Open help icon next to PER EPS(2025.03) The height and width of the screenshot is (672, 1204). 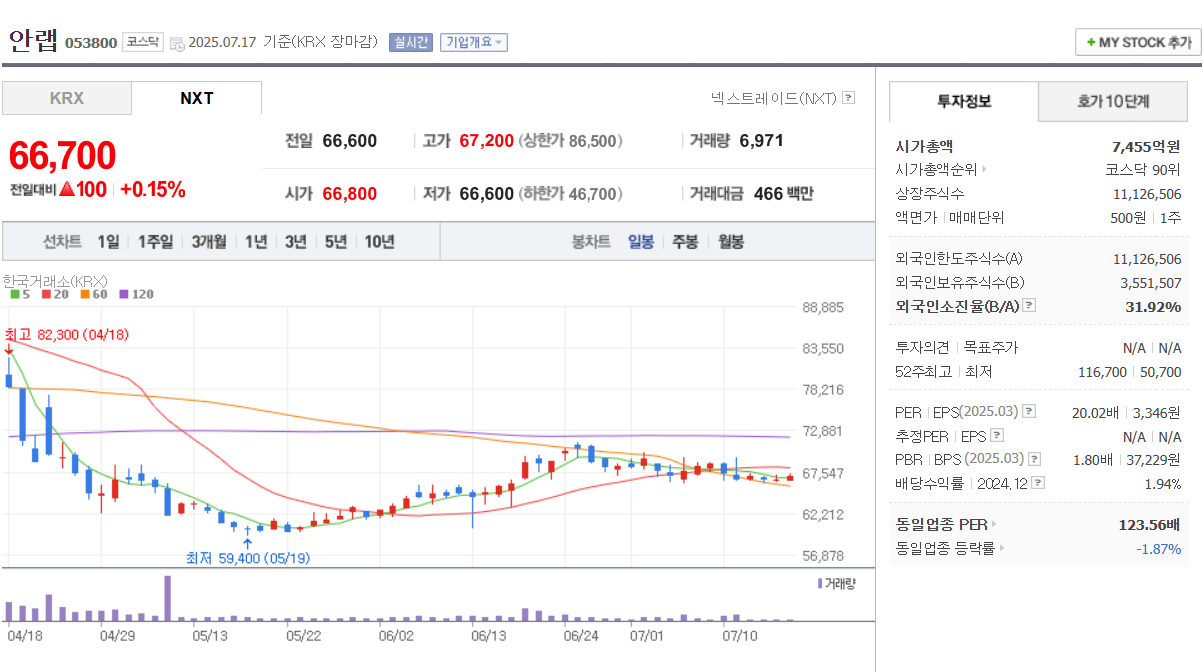pyautogui.click(x=1029, y=412)
